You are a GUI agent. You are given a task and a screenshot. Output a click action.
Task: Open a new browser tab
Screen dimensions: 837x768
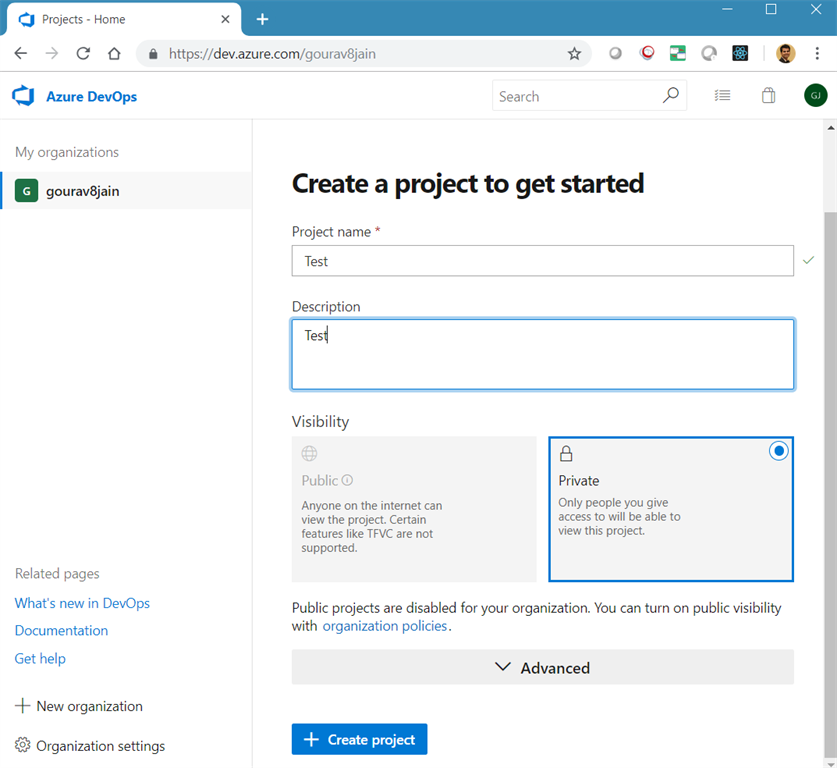click(262, 19)
